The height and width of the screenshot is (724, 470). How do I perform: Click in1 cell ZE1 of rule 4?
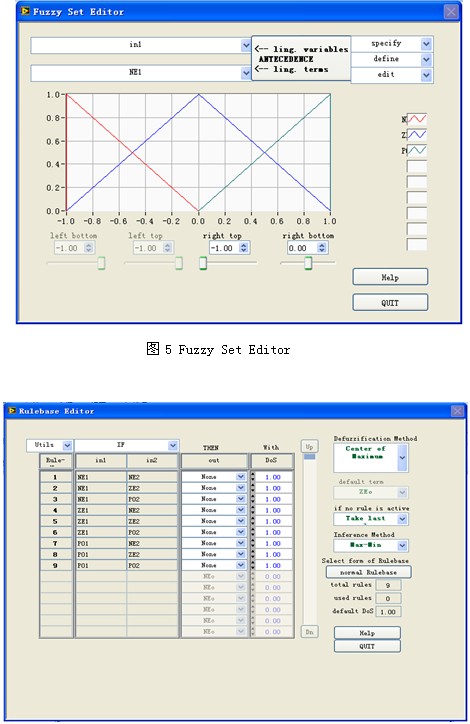(x=101, y=510)
